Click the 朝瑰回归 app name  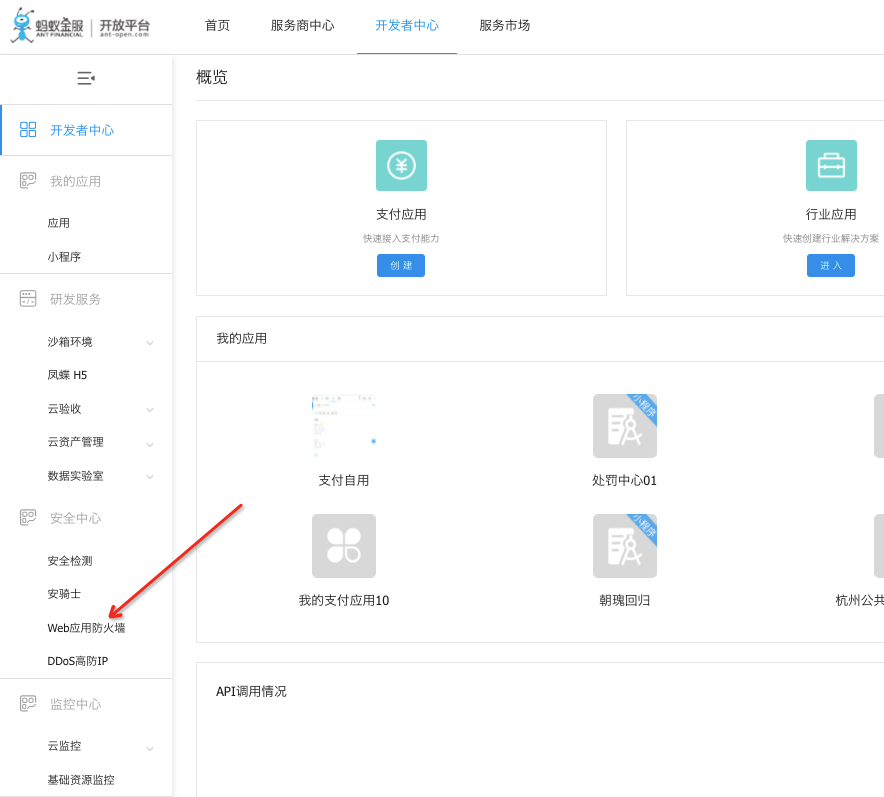pos(625,600)
